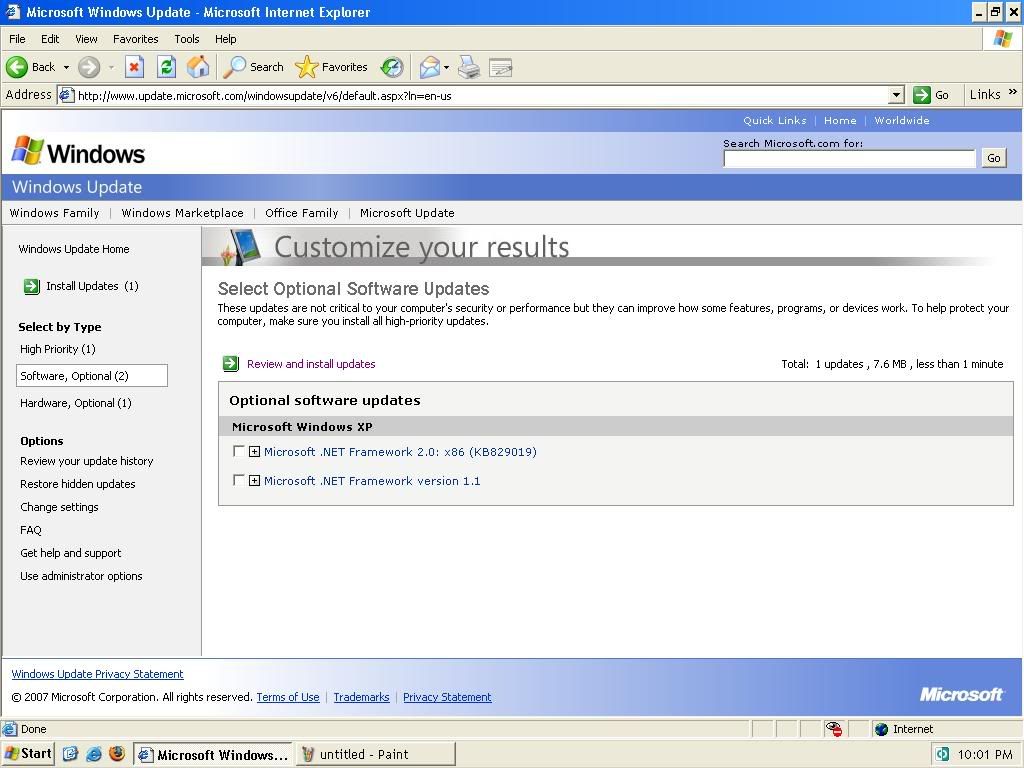Click green arrow icon beside Review and install updates
Image resolution: width=1024 pixels, height=768 pixels.
click(231, 364)
